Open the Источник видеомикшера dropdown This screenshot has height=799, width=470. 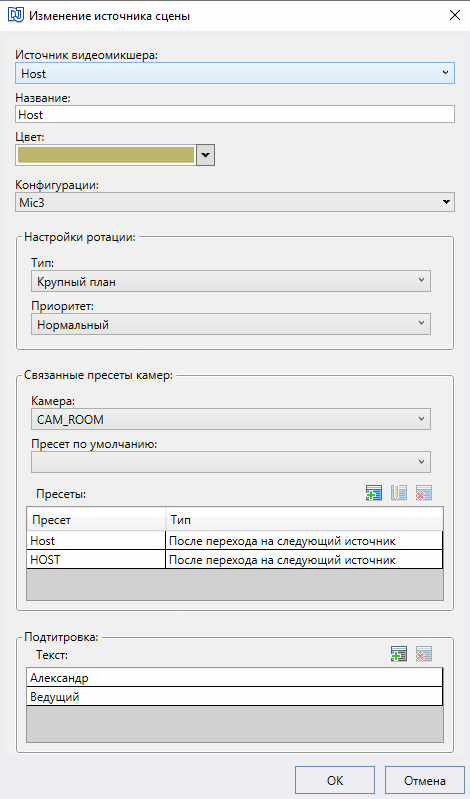point(235,73)
